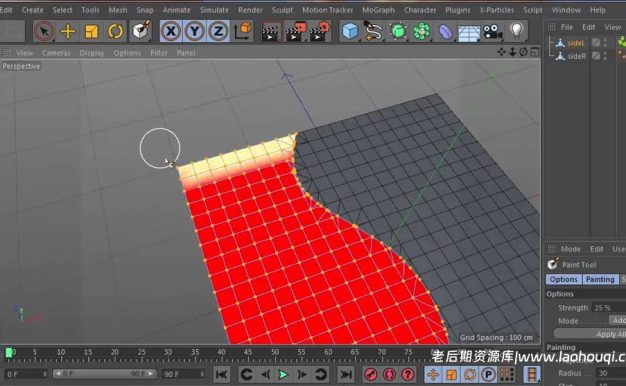Image resolution: width=626 pixels, height=386 pixels.
Task: Open the viewport Display menu
Action: (x=91, y=53)
